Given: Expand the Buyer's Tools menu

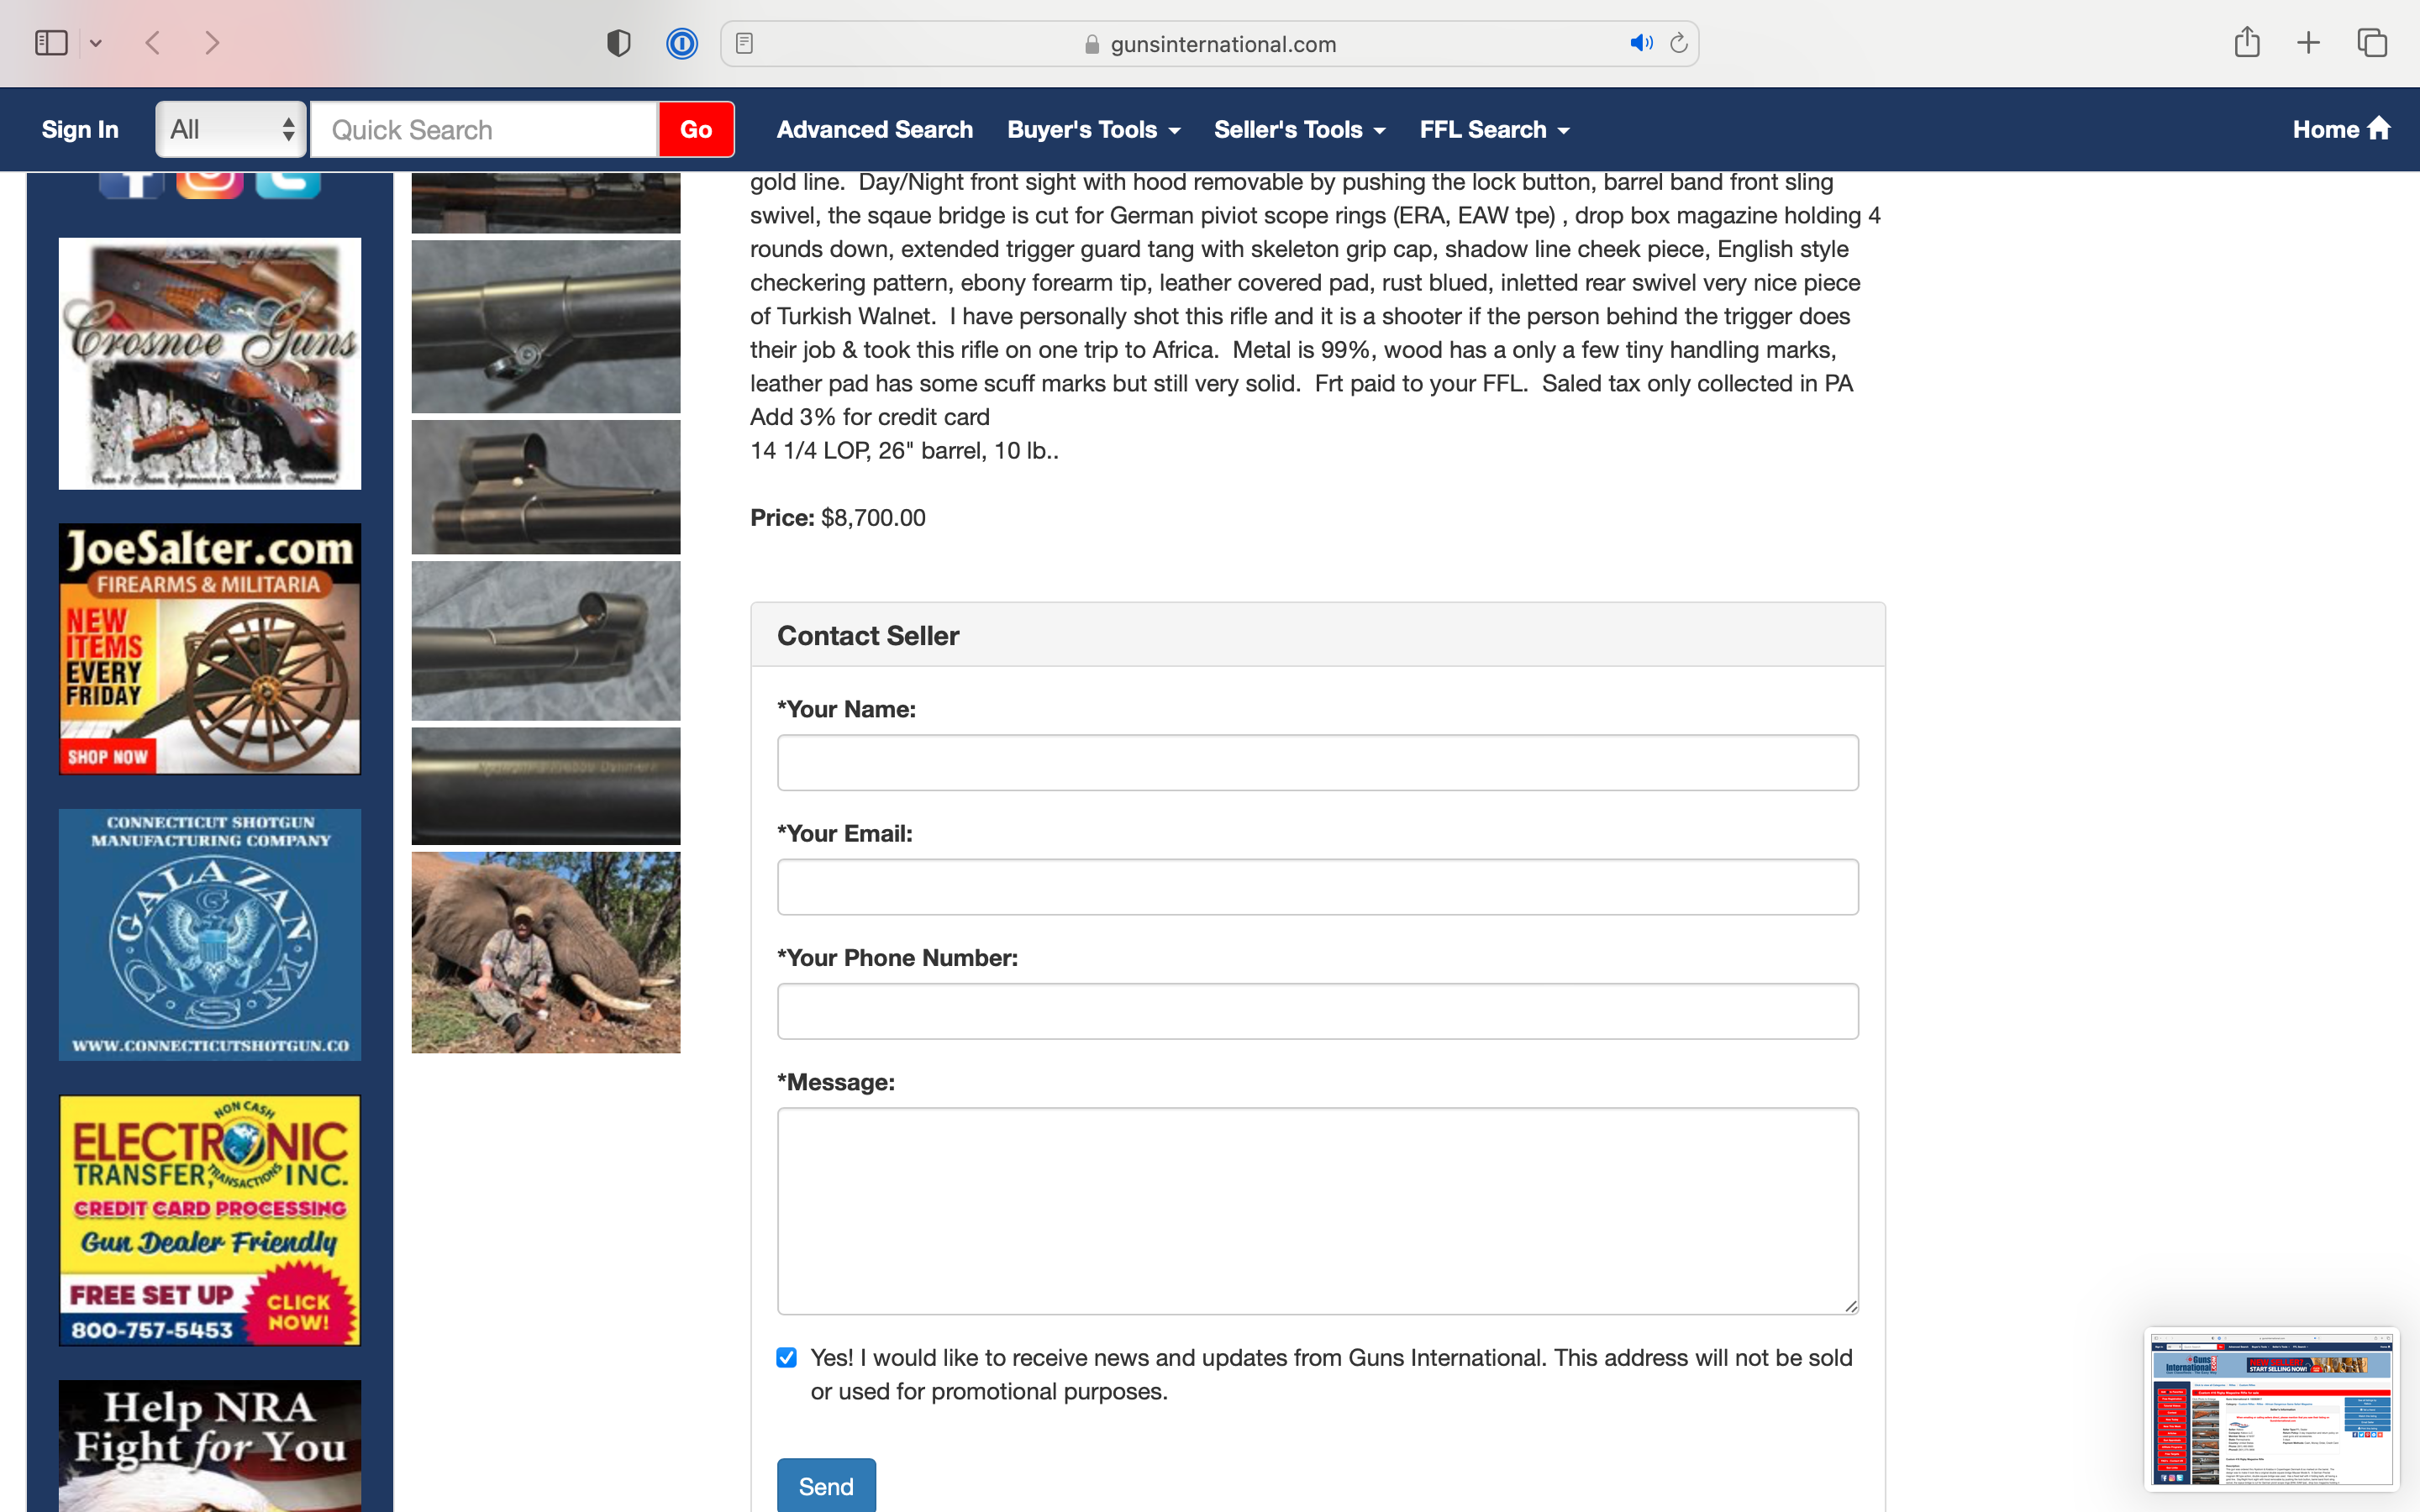Looking at the screenshot, I should coord(1093,129).
